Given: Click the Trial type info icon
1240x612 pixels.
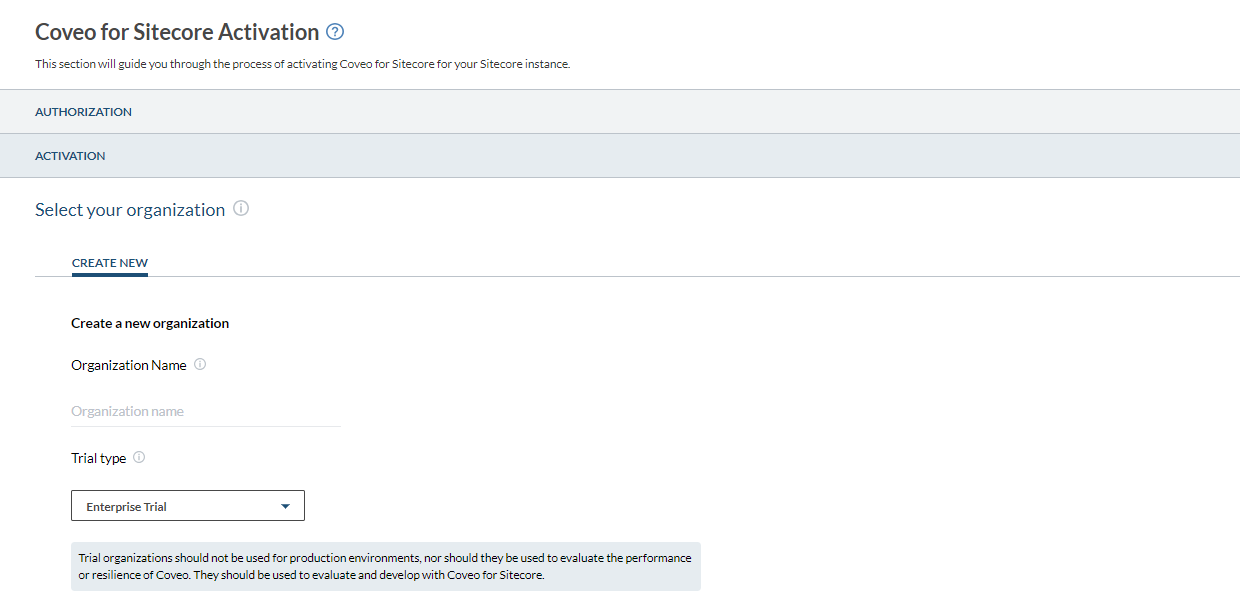Looking at the screenshot, I should coord(139,457).
